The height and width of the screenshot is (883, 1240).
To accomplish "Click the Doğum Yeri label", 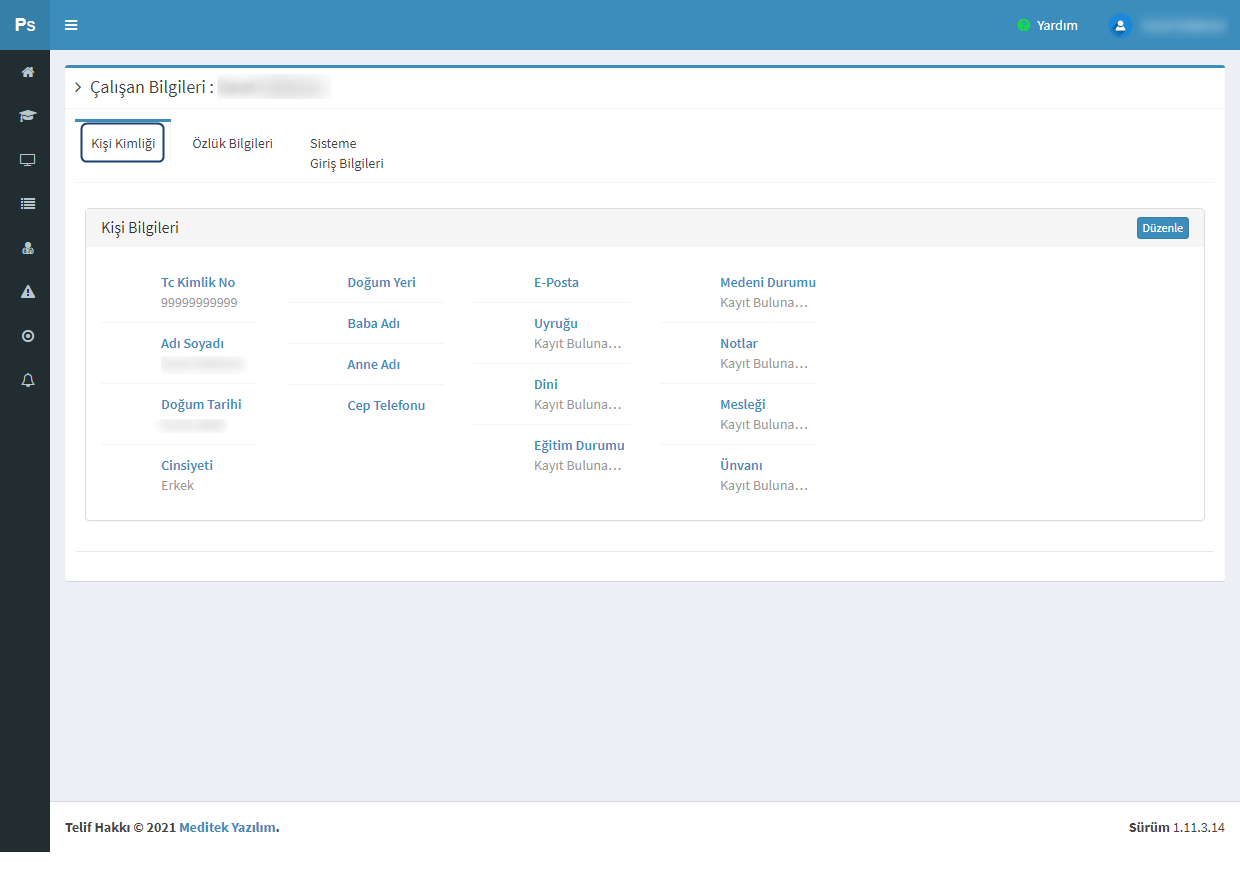I will coord(381,282).
